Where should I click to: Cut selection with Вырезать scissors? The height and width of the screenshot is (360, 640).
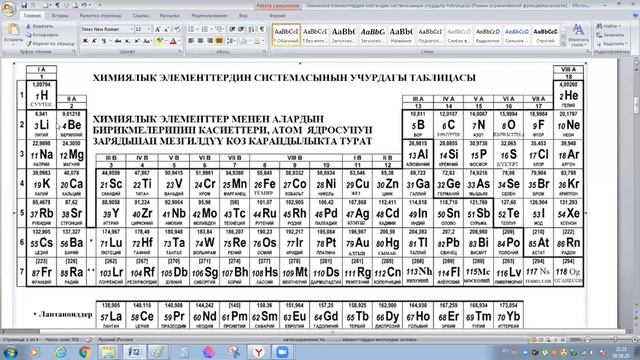tap(40, 26)
